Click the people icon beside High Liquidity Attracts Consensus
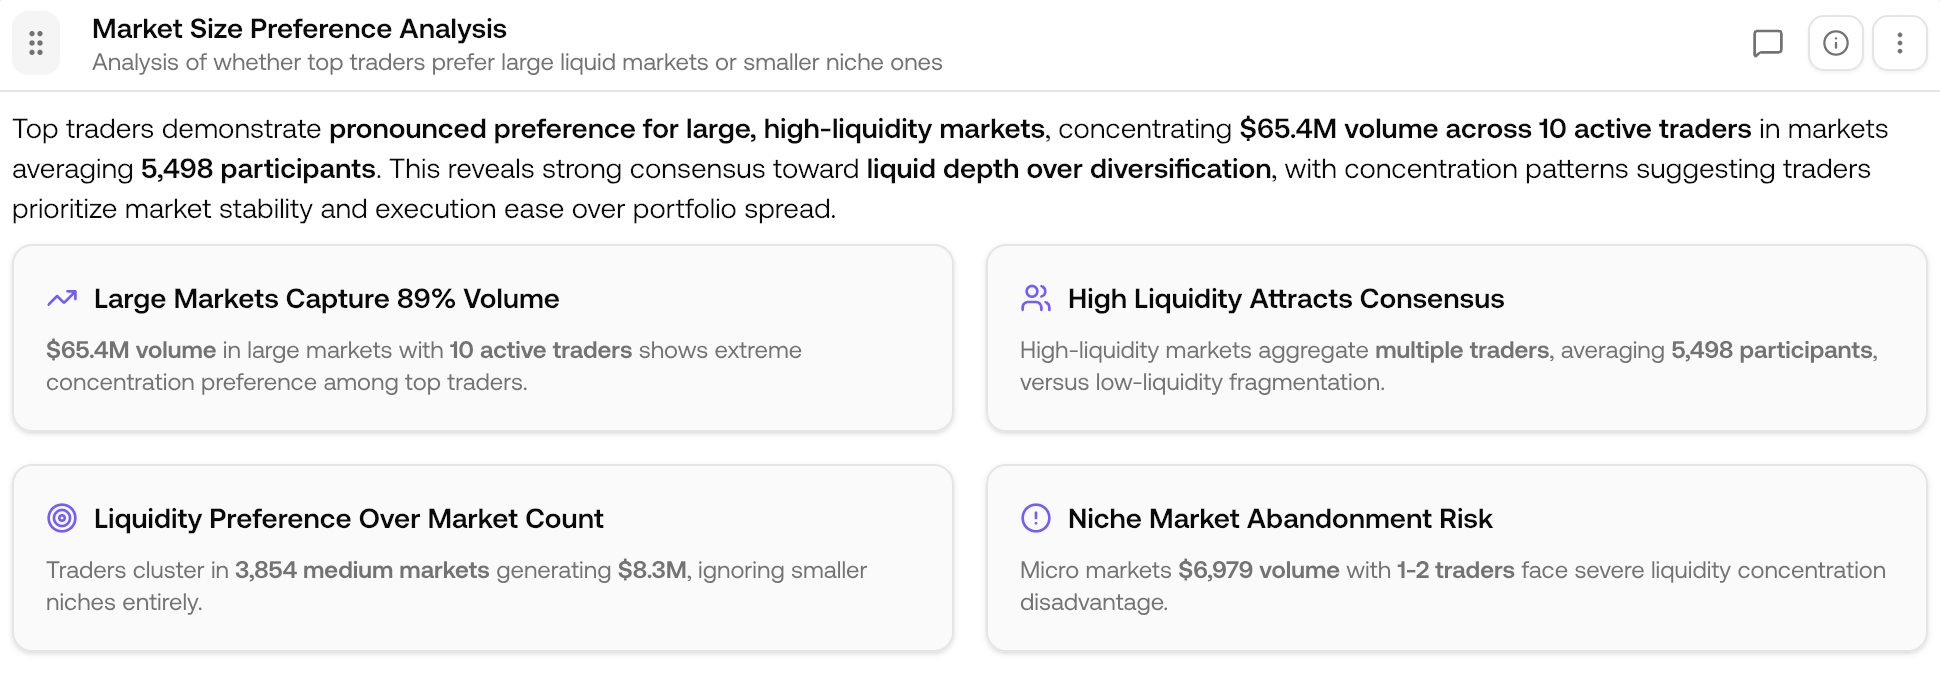 pyautogui.click(x=1036, y=298)
